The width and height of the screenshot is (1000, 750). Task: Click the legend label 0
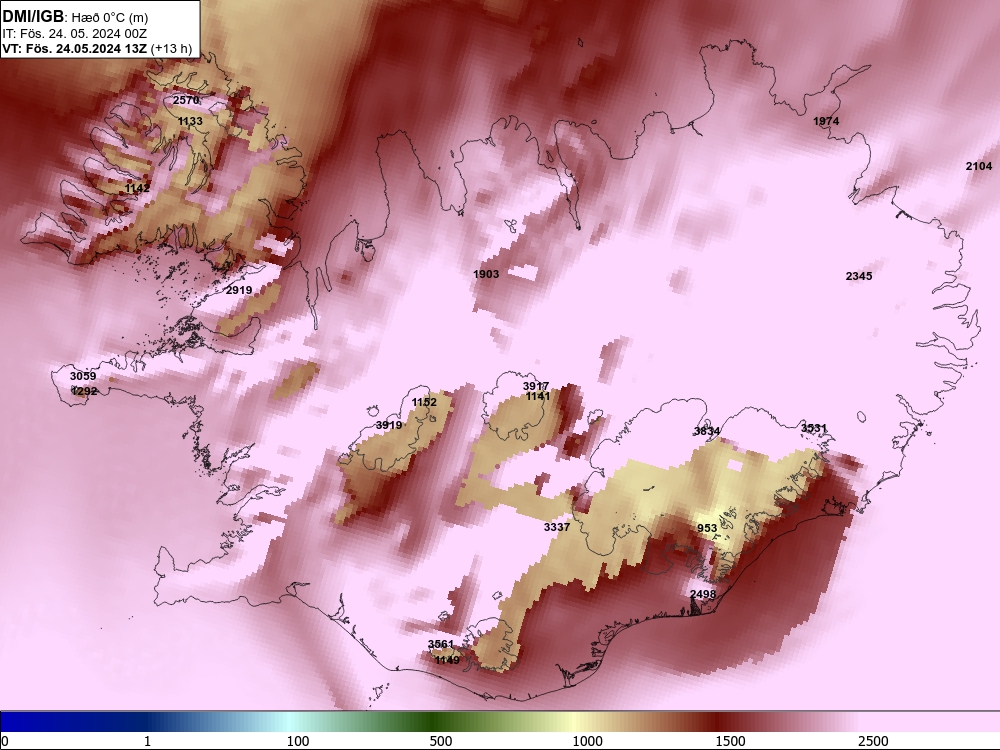pyautogui.click(x=6, y=741)
